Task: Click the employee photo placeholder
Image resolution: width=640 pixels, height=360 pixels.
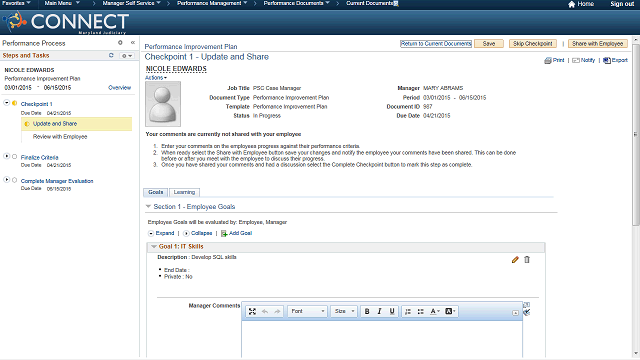Action: pyautogui.click(x=163, y=104)
